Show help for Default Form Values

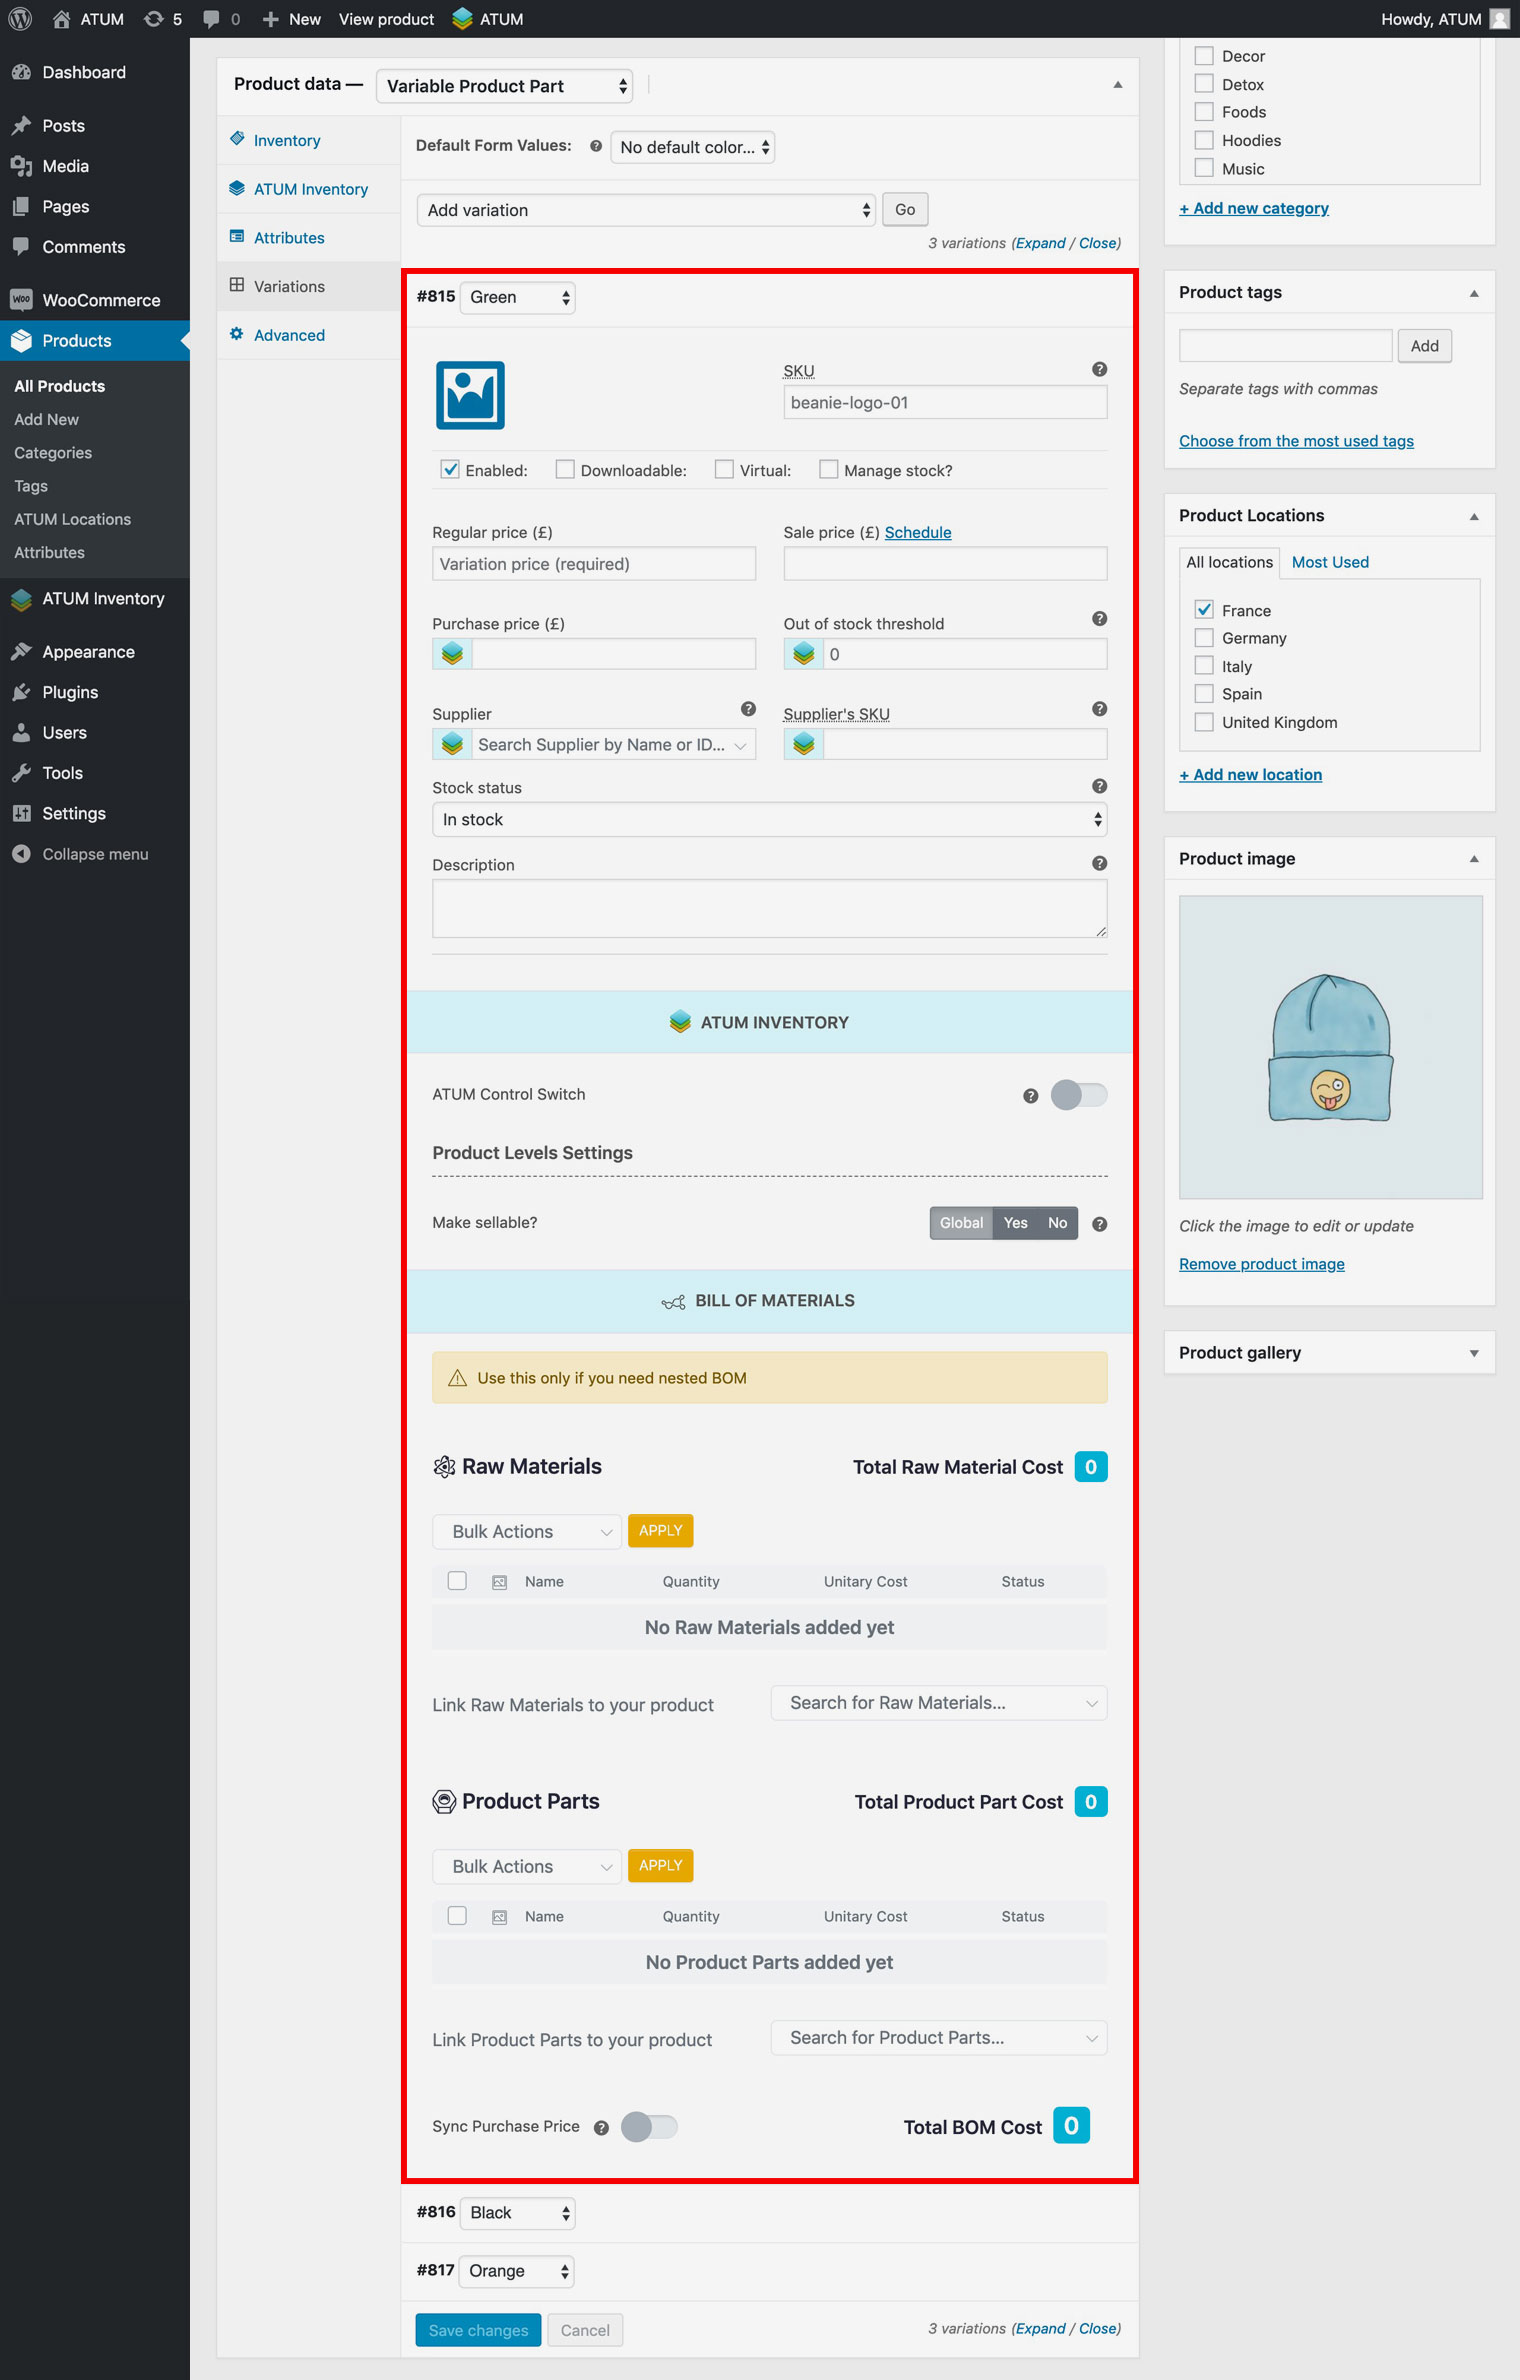[x=596, y=146]
